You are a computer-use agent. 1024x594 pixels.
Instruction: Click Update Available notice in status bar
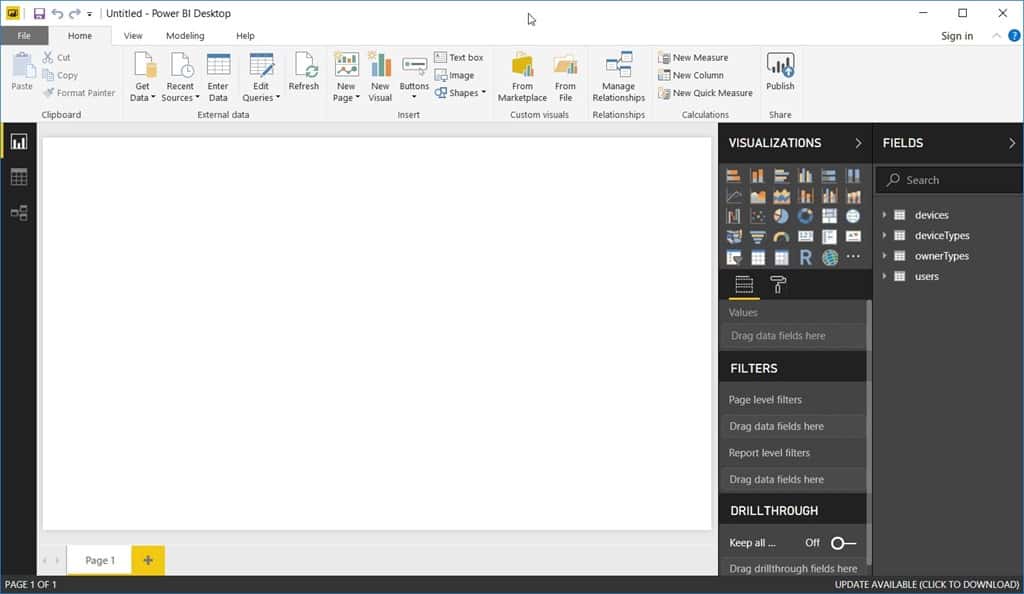pyautogui.click(x=927, y=584)
